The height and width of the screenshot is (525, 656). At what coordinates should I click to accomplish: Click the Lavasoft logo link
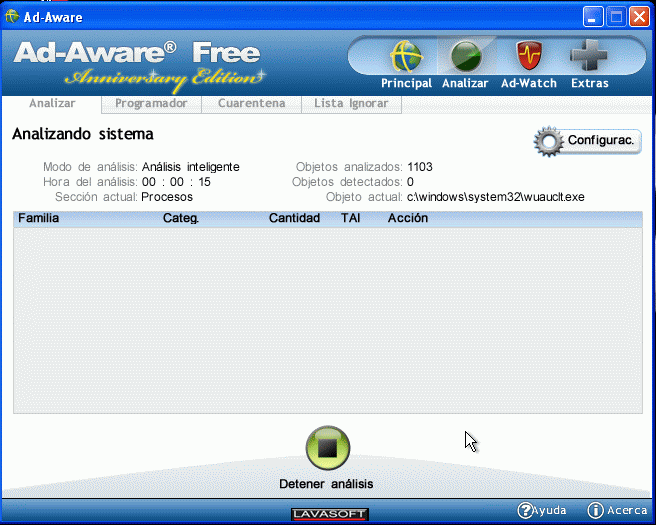click(330, 514)
